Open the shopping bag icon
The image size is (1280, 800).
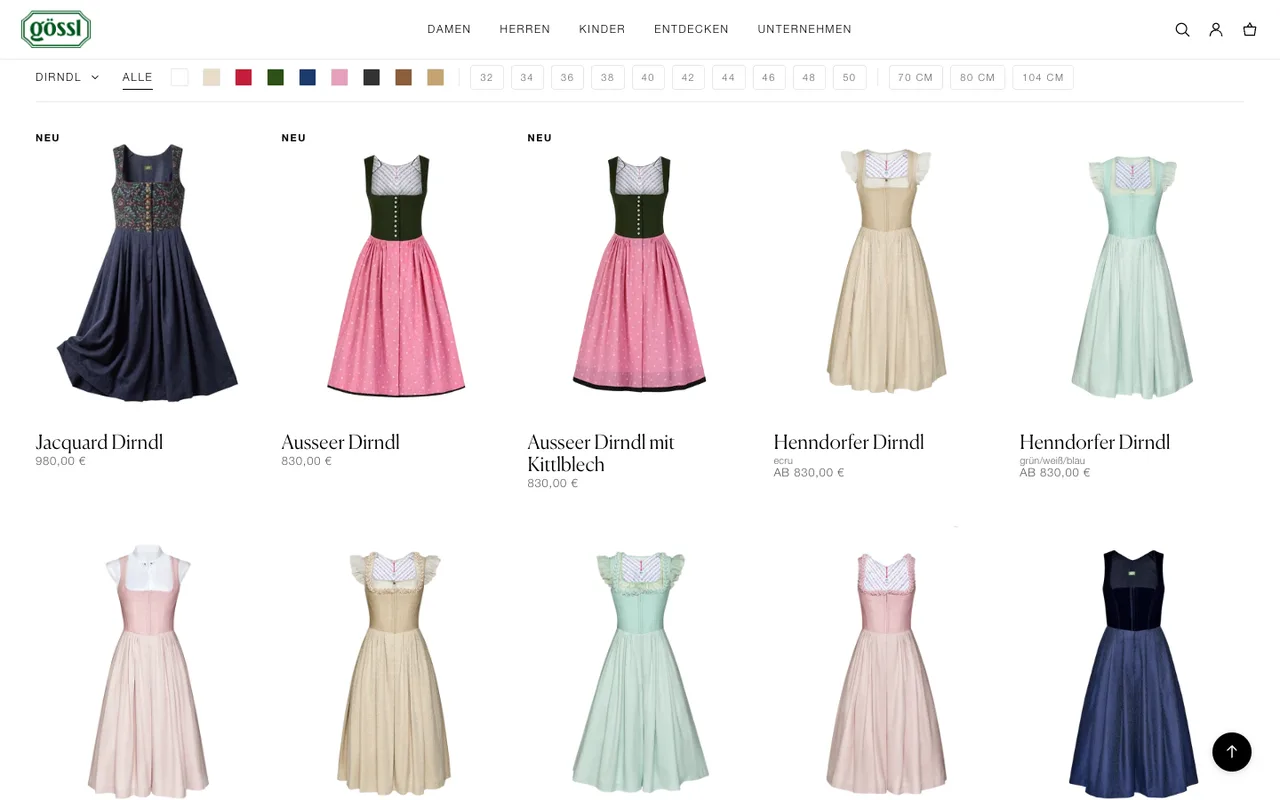pos(1250,30)
